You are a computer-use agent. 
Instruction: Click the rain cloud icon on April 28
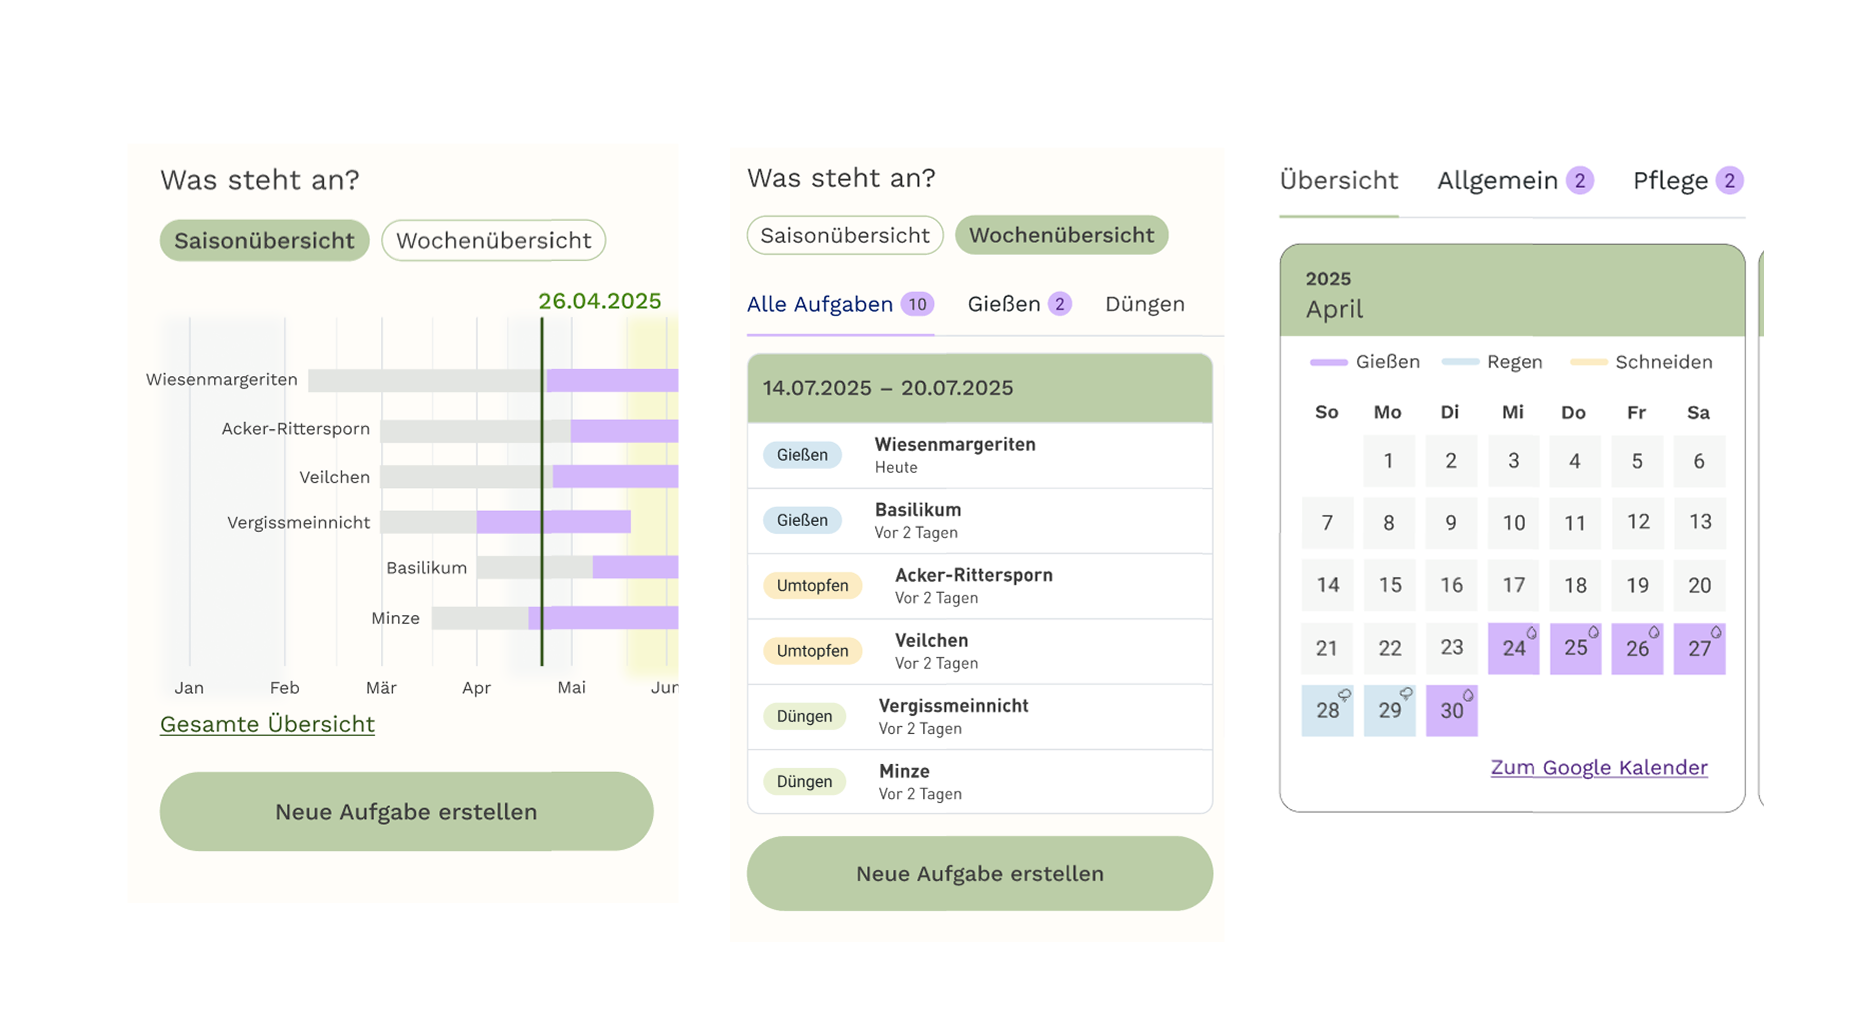point(1345,694)
